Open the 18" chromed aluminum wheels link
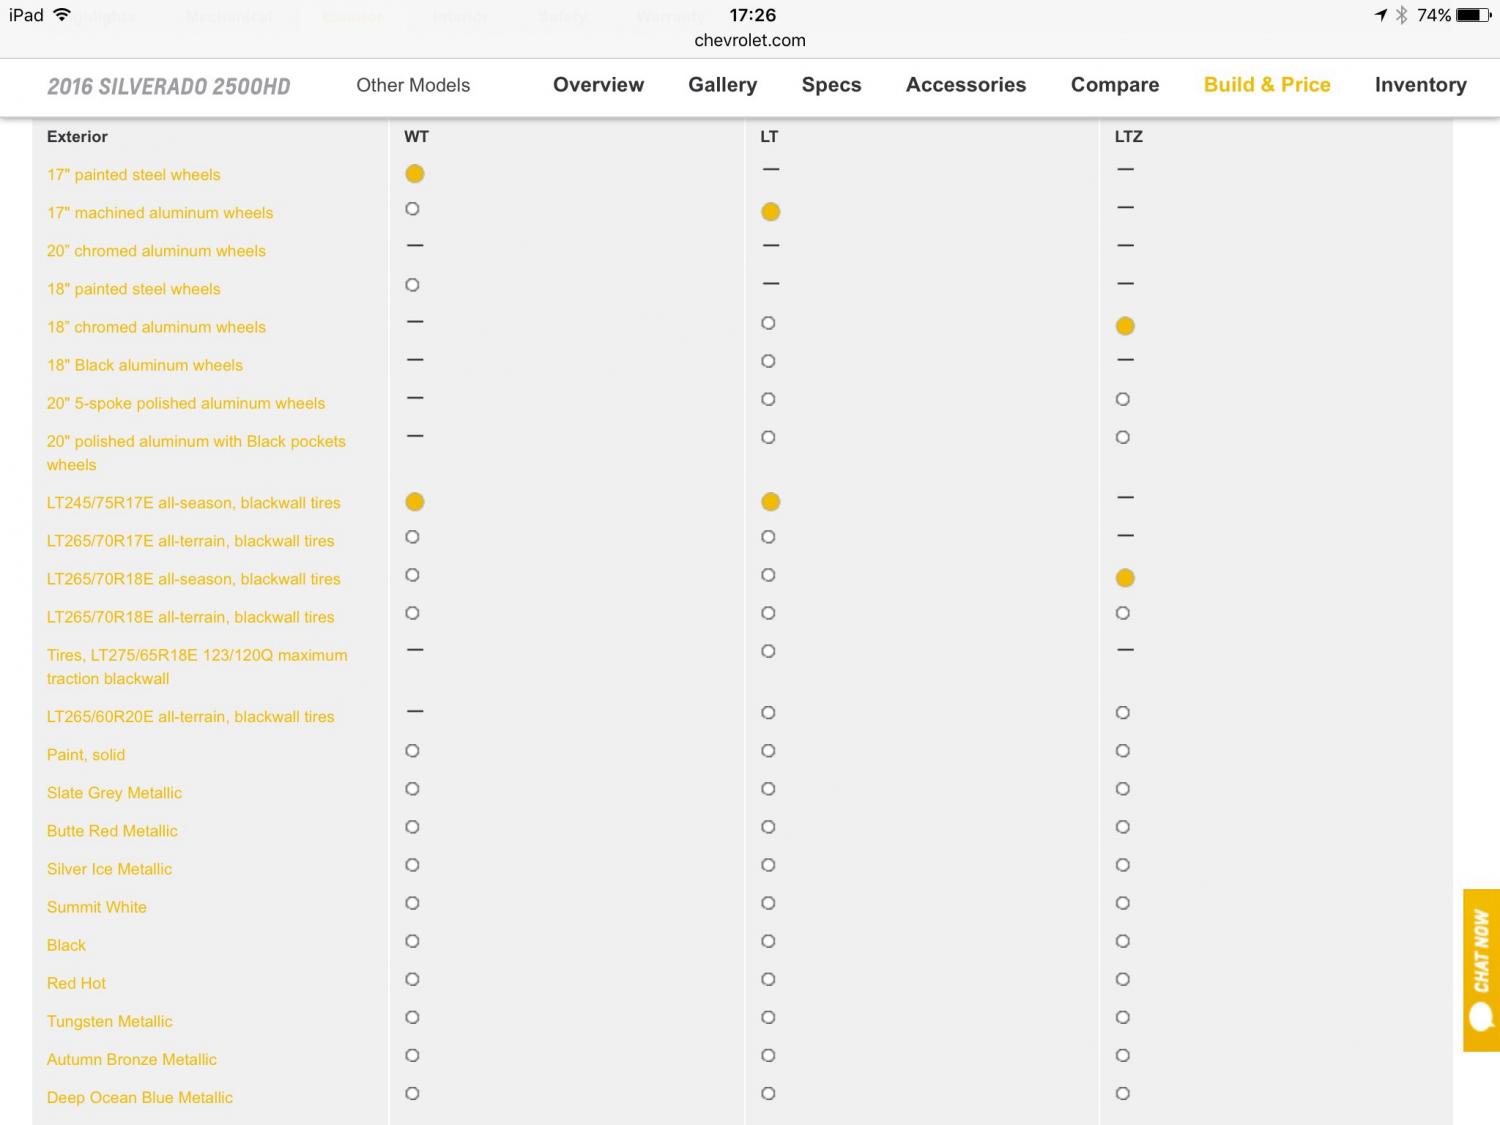The height and width of the screenshot is (1125, 1500). pyautogui.click(x=156, y=327)
